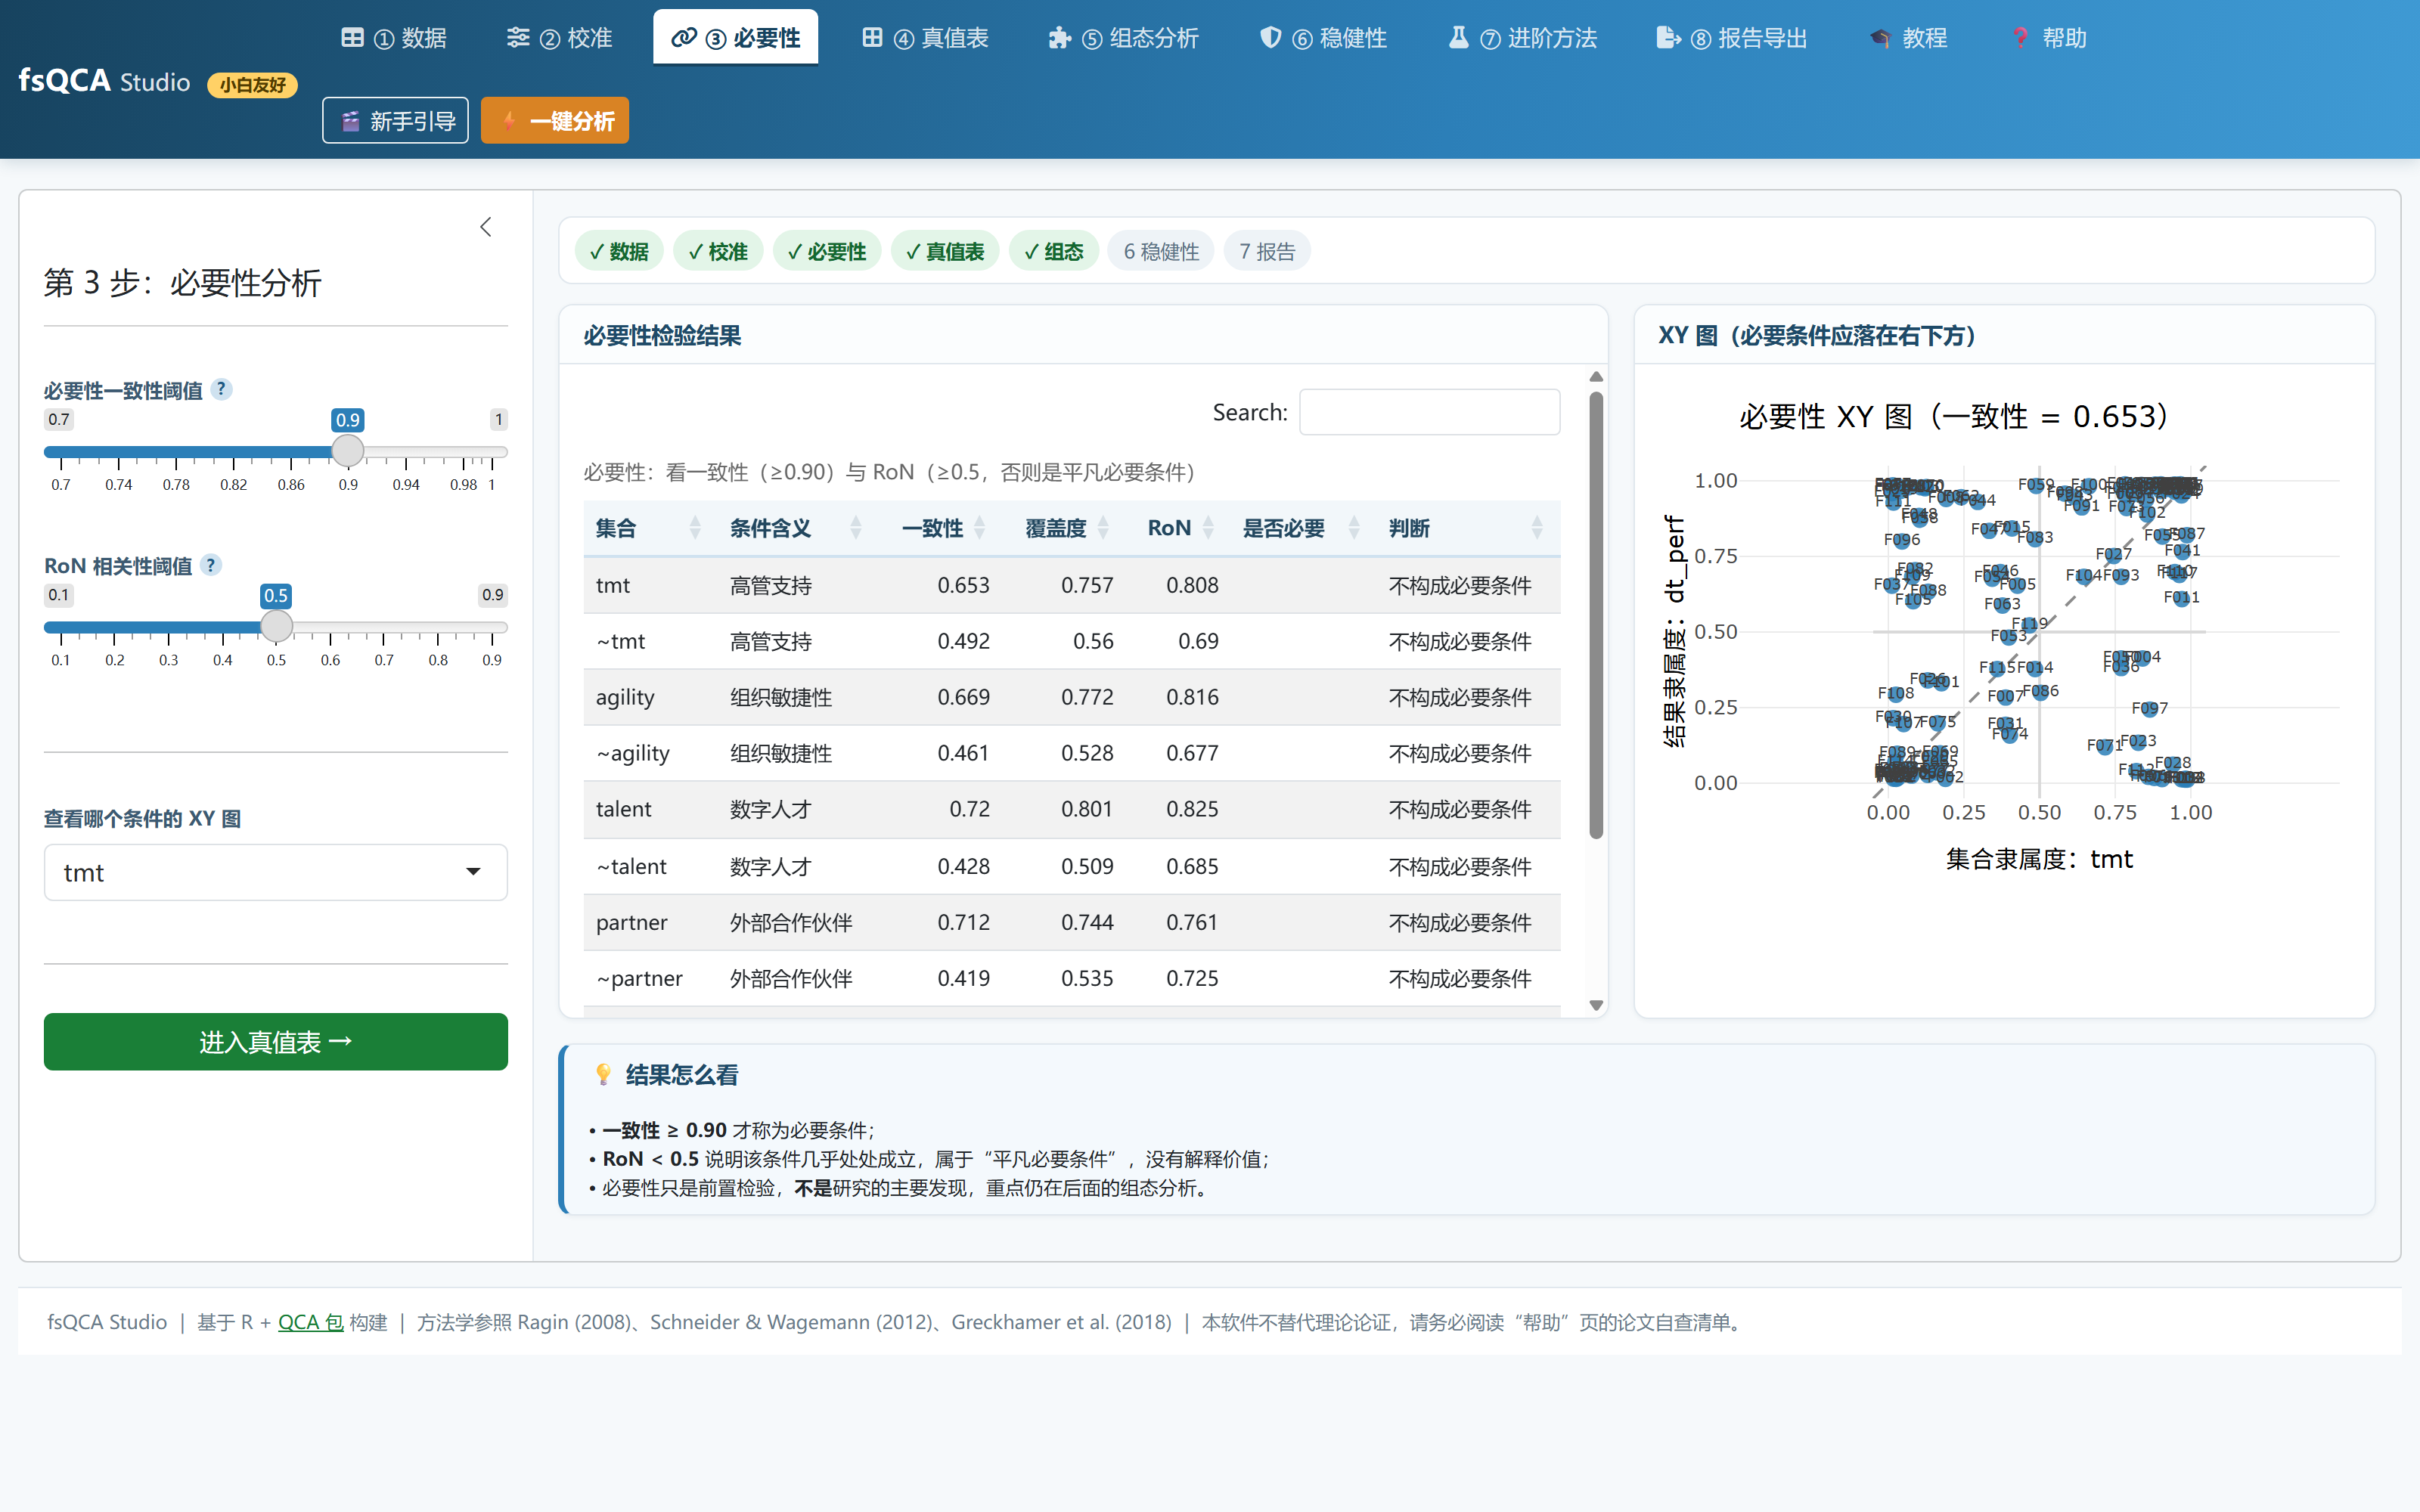Click the Search input field
The image size is (2420, 1512).
(1429, 412)
